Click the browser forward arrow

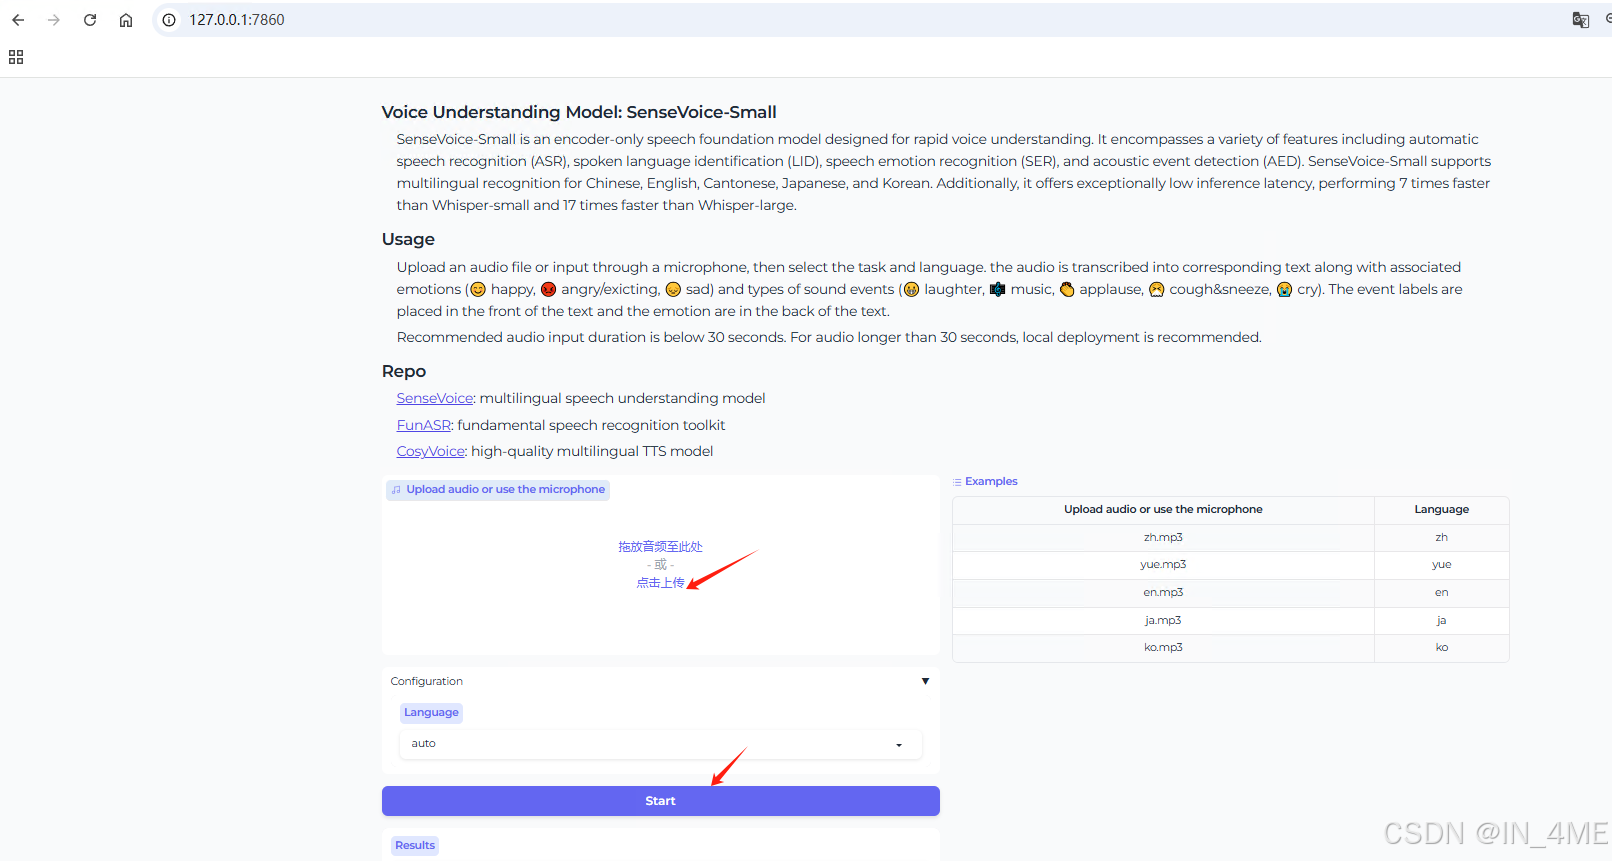click(x=54, y=20)
